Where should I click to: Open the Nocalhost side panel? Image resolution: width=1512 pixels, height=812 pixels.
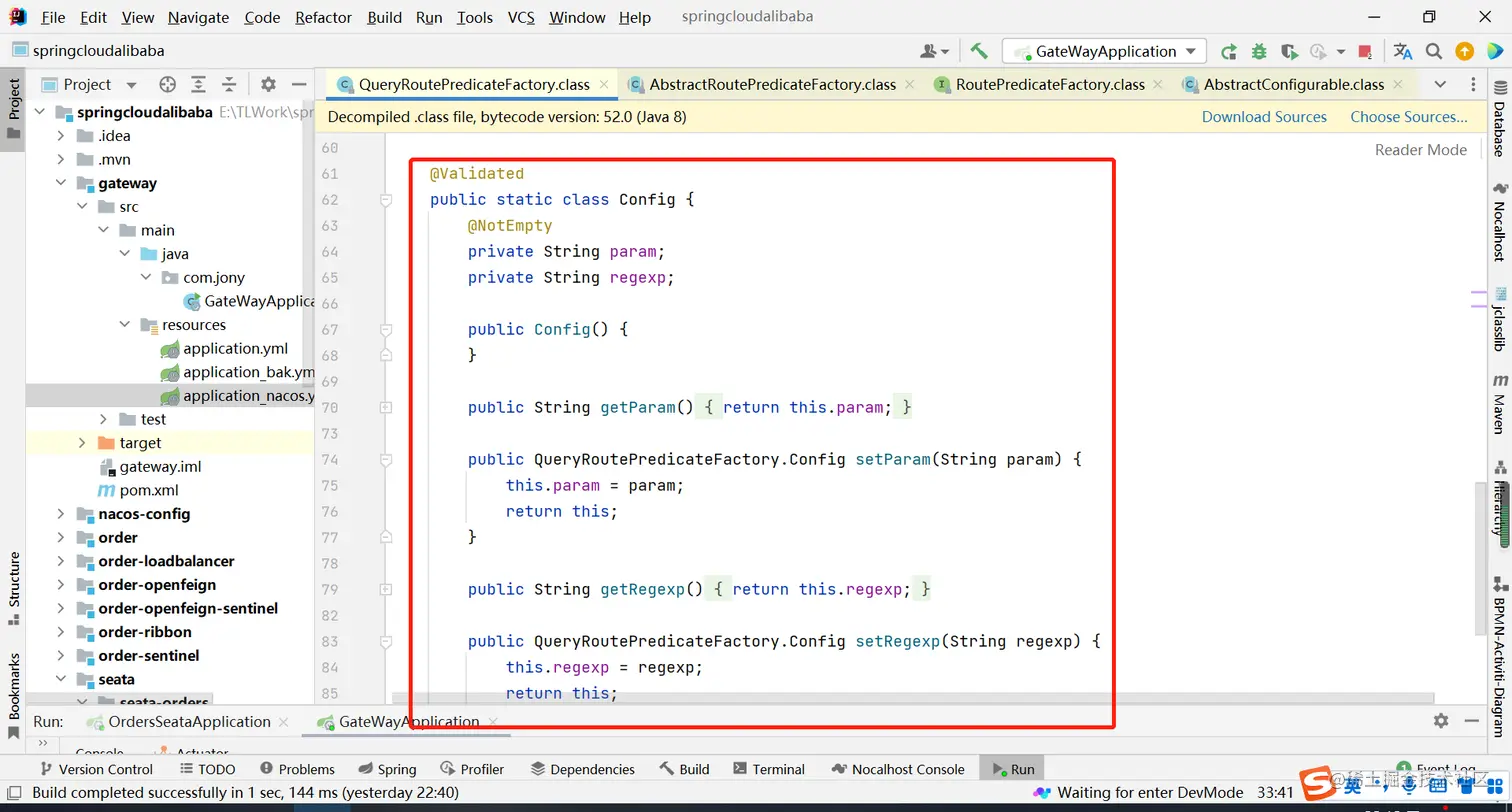(x=1499, y=222)
